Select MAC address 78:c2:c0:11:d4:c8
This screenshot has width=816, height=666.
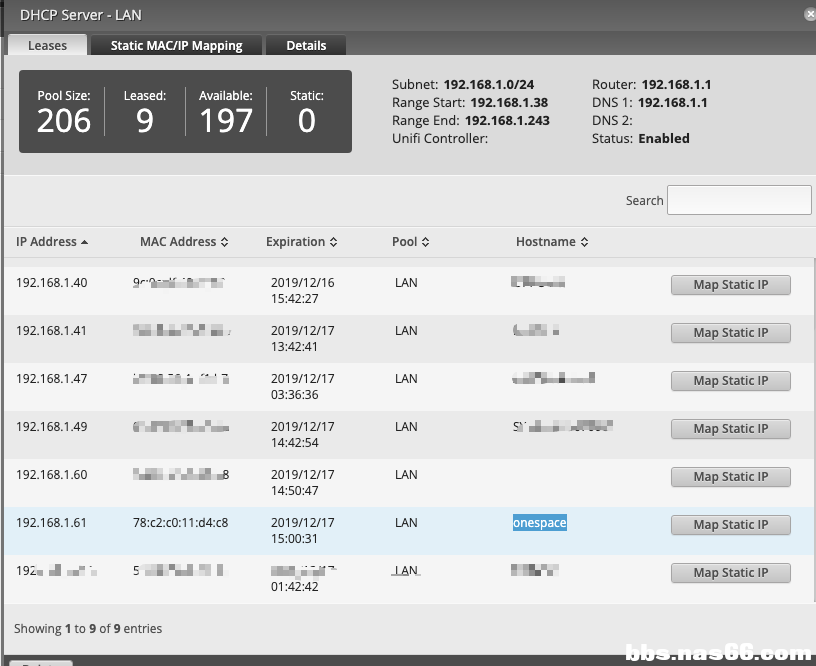pos(180,522)
